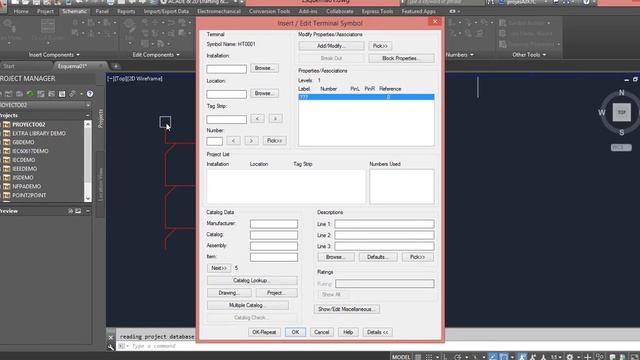Click the Tag Strip input field
The height and width of the screenshot is (360, 640).
pos(227,120)
